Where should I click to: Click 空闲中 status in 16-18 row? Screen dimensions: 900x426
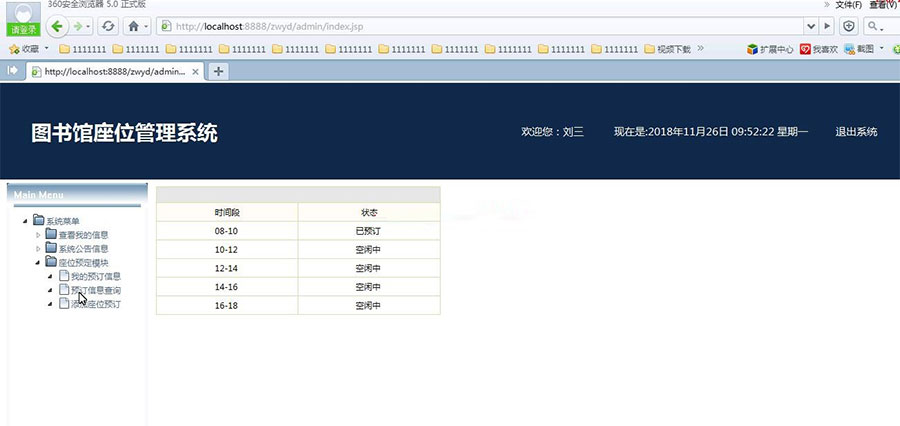[369, 305]
